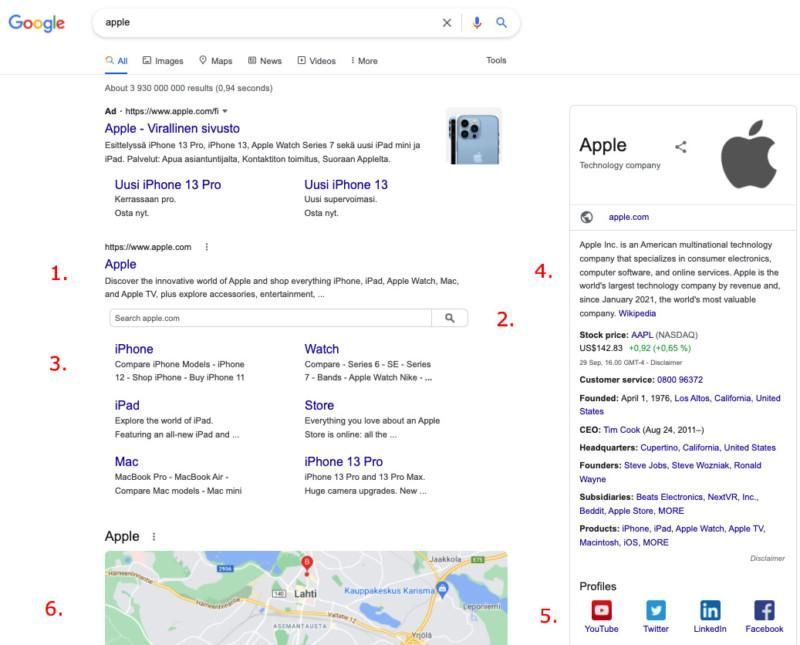Open the Mac sitelink

click(x=127, y=462)
